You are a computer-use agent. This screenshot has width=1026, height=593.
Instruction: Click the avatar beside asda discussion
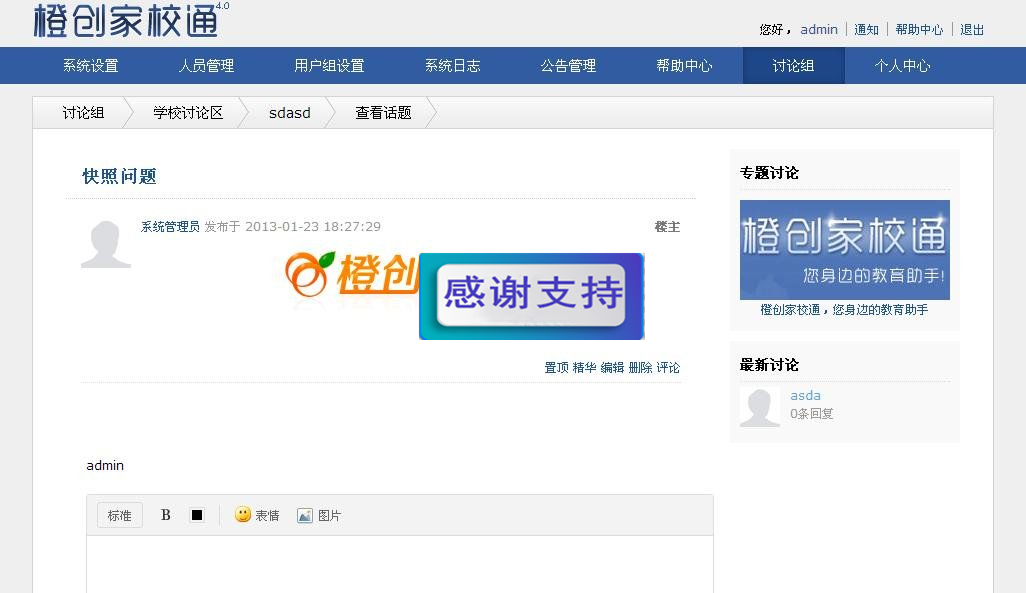click(x=760, y=406)
